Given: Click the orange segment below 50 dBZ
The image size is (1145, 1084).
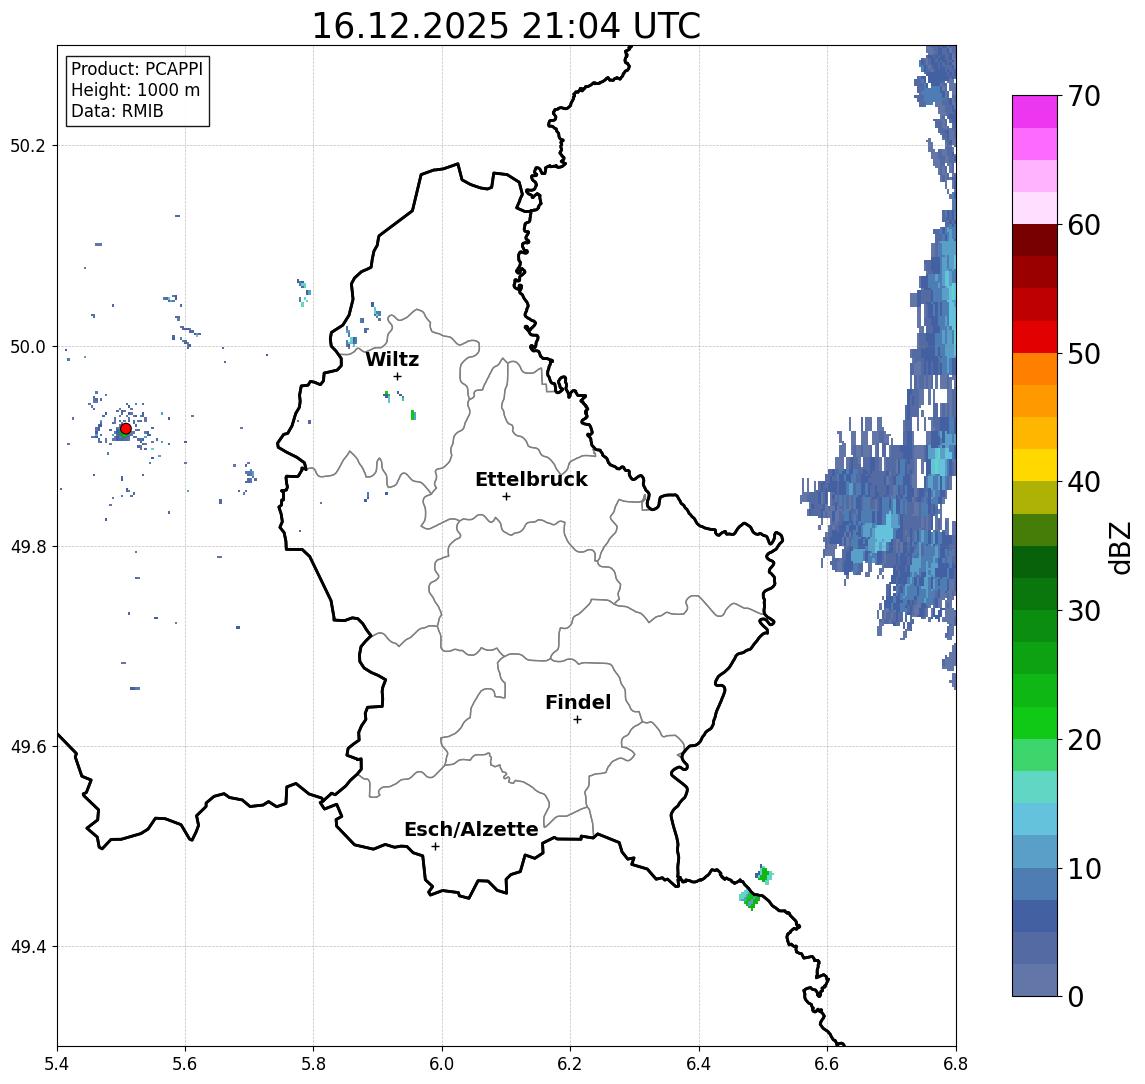Looking at the screenshot, I should point(1035,369).
